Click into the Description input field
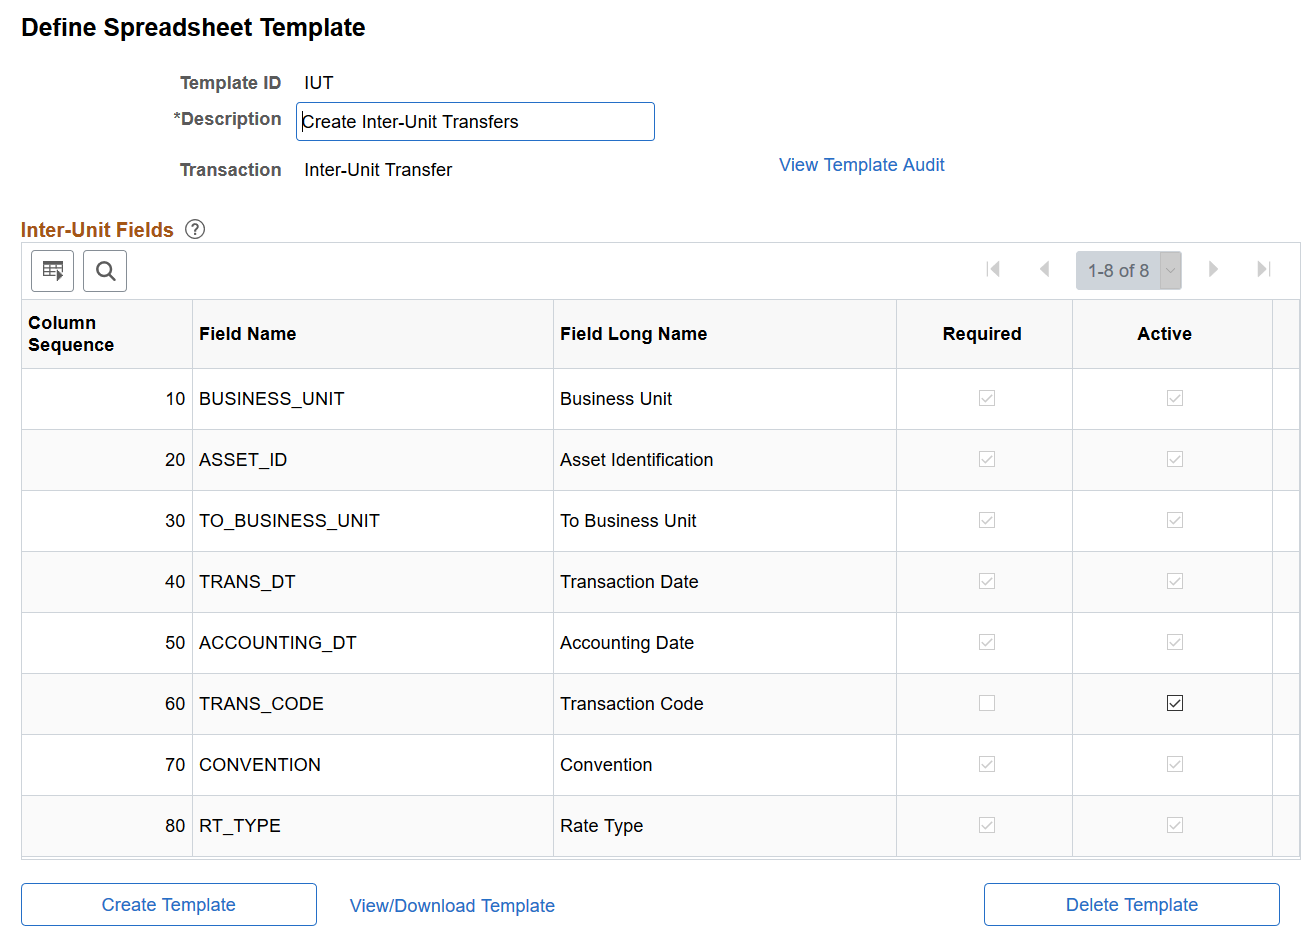 tap(475, 122)
